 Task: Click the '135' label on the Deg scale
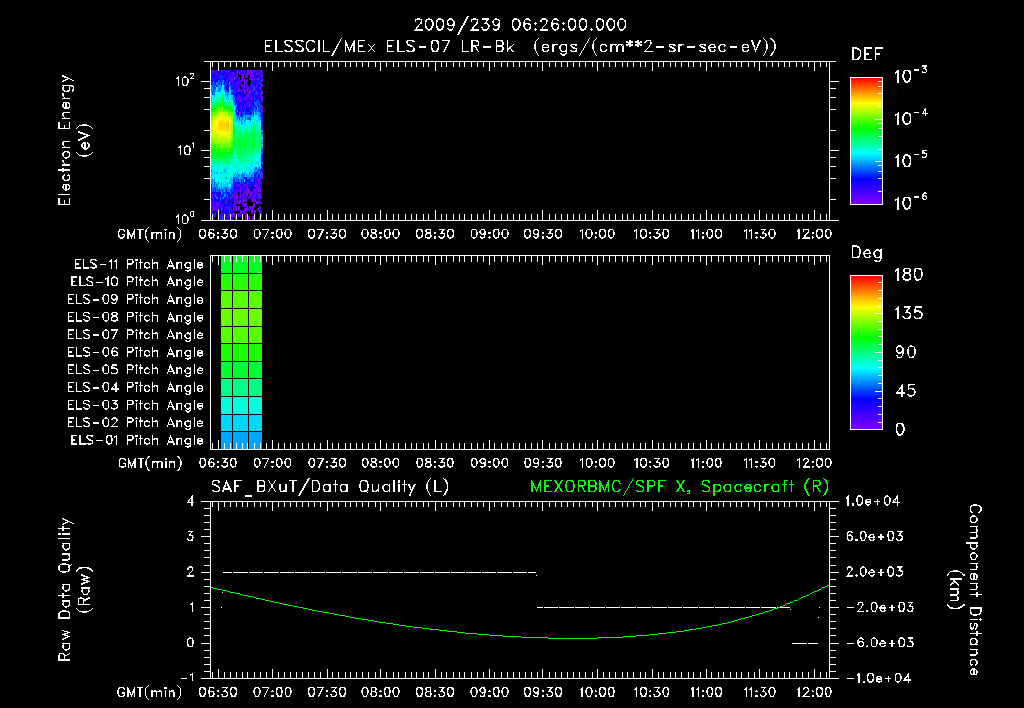[x=908, y=314]
